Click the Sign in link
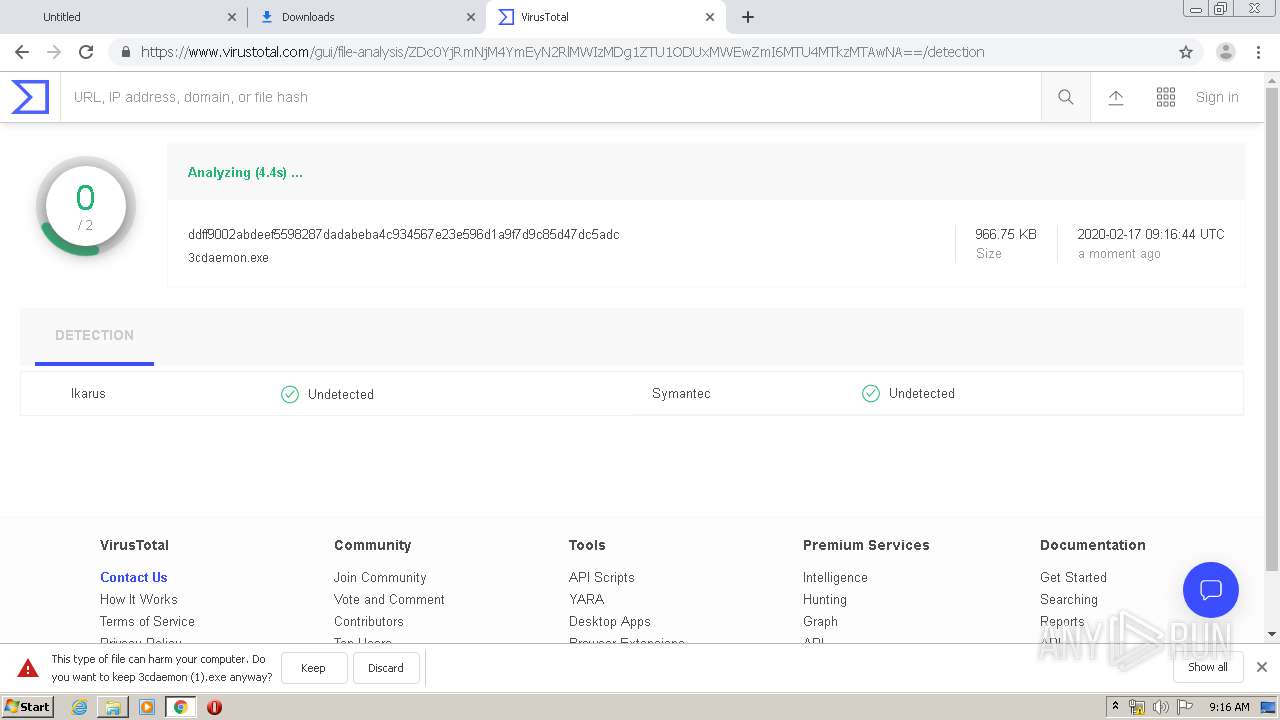 (1217, 97)
